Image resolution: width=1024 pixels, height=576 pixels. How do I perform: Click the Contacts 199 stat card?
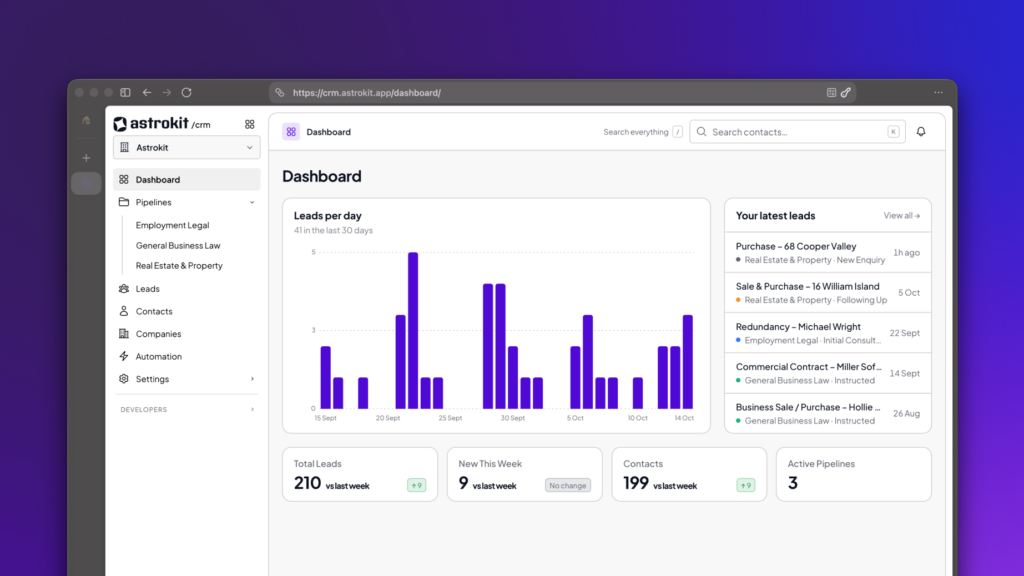coord(689,475)
